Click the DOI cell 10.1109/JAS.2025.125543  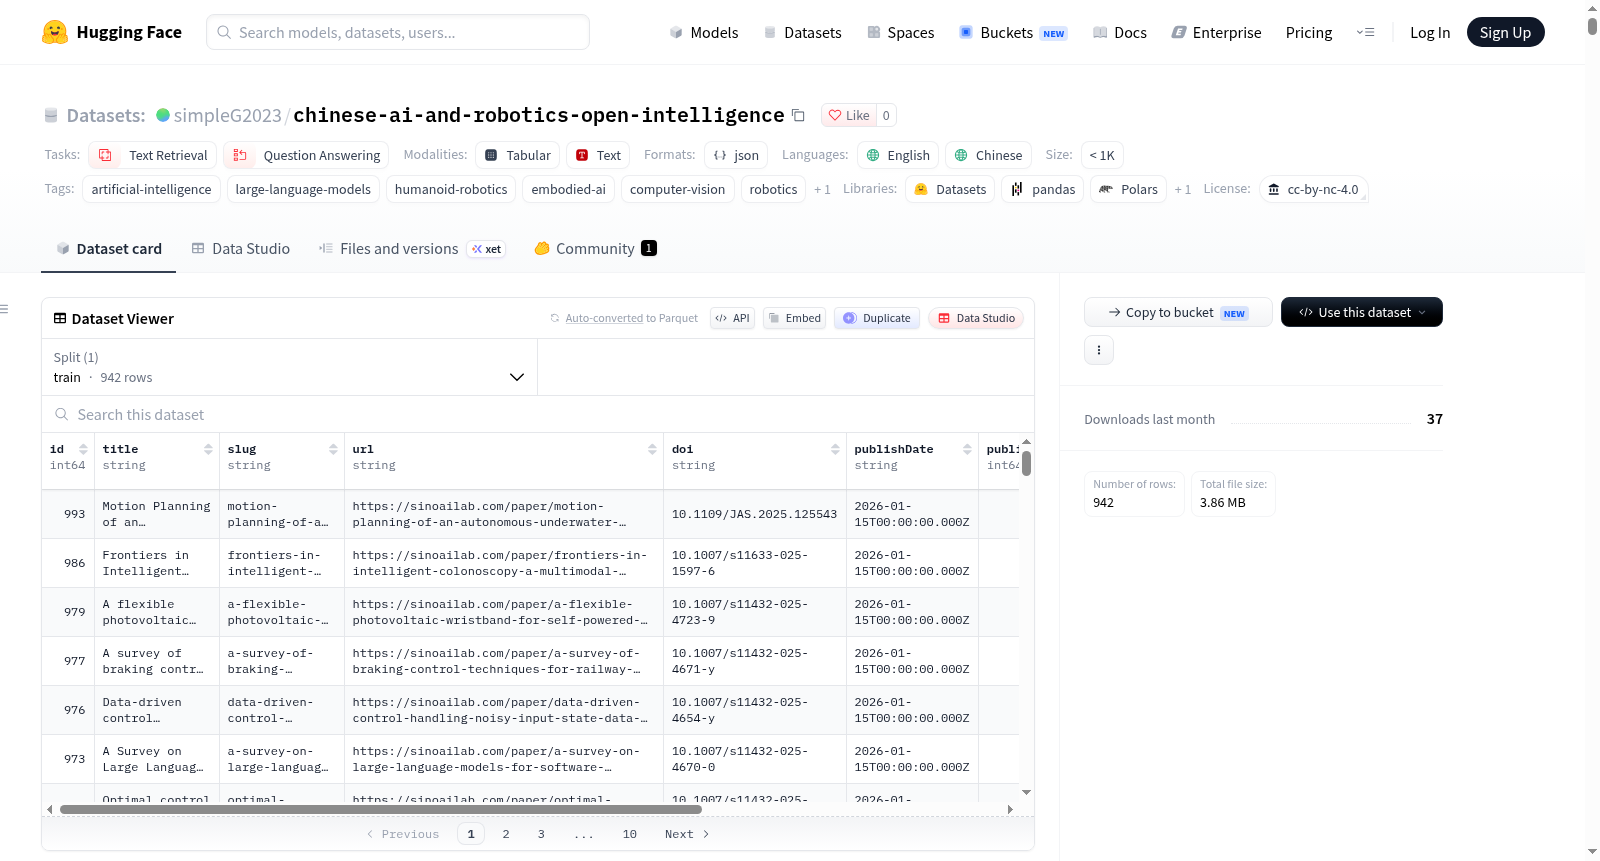click(754, 514)
